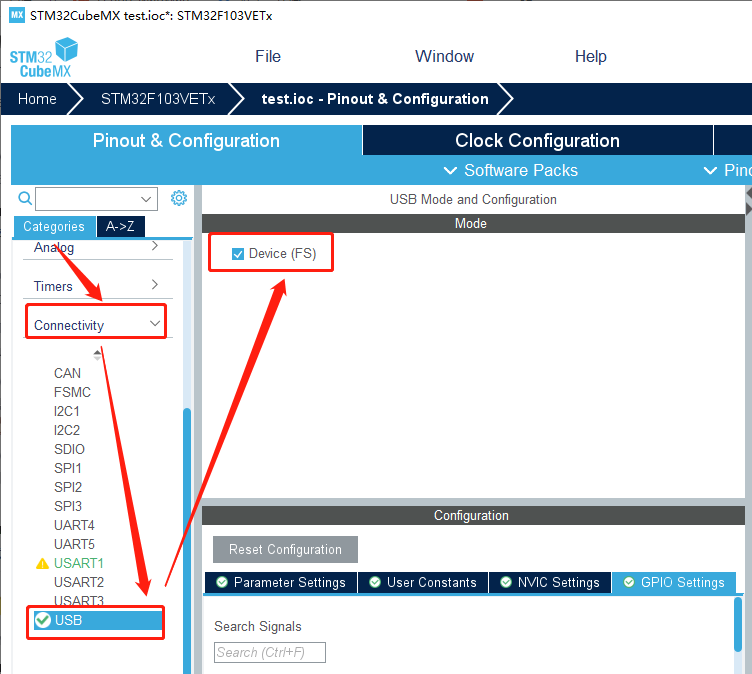
Task: Click the Search Signals input field
Action: (270, 652)
